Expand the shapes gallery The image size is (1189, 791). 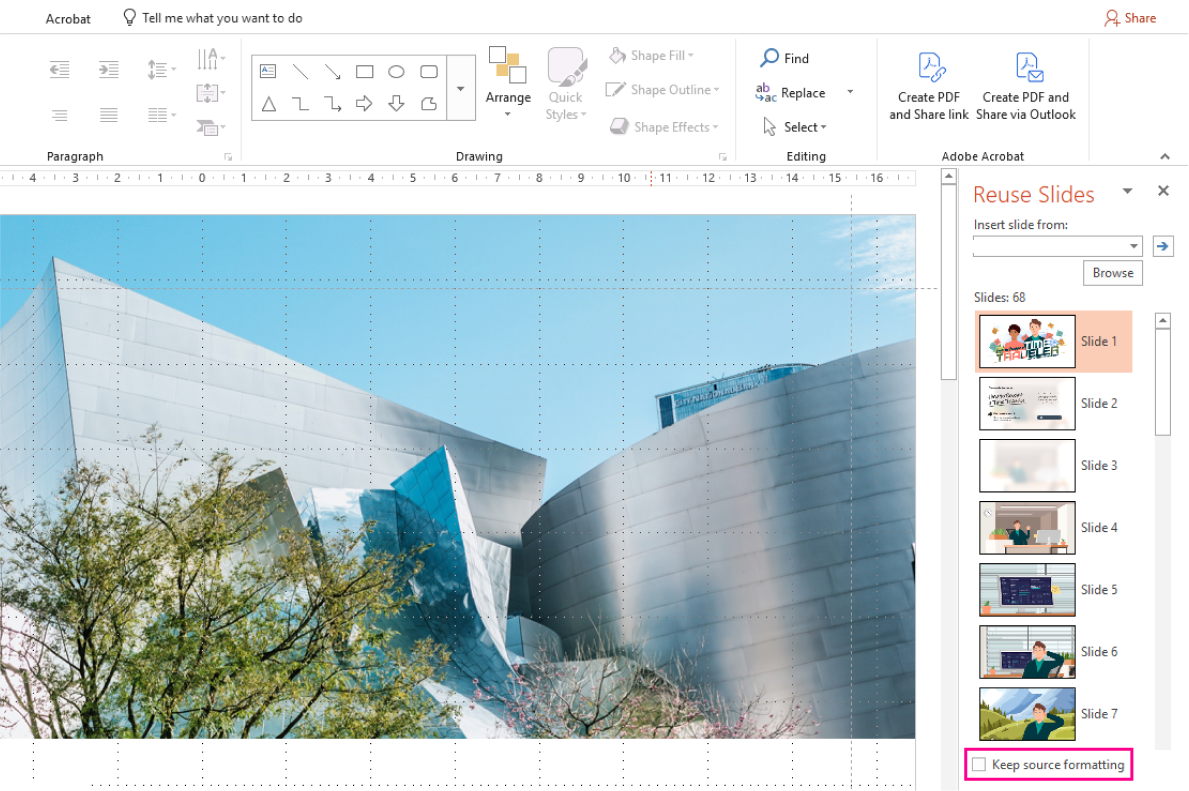(x=460, y=88)
